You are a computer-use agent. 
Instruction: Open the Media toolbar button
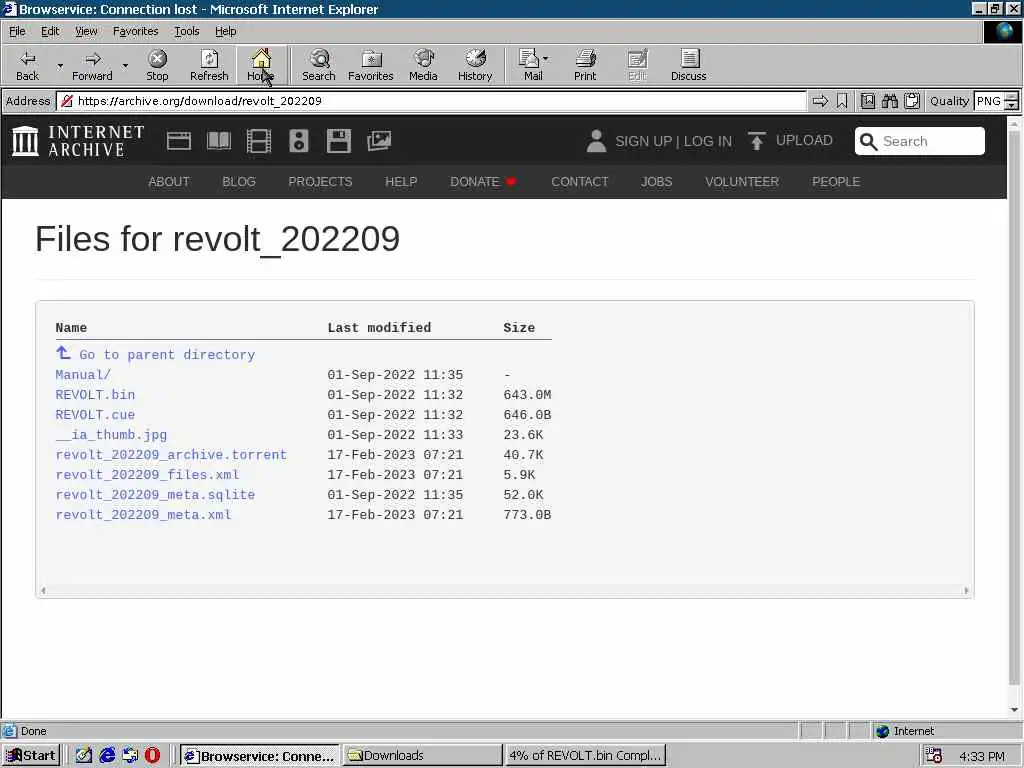point(423,65)
